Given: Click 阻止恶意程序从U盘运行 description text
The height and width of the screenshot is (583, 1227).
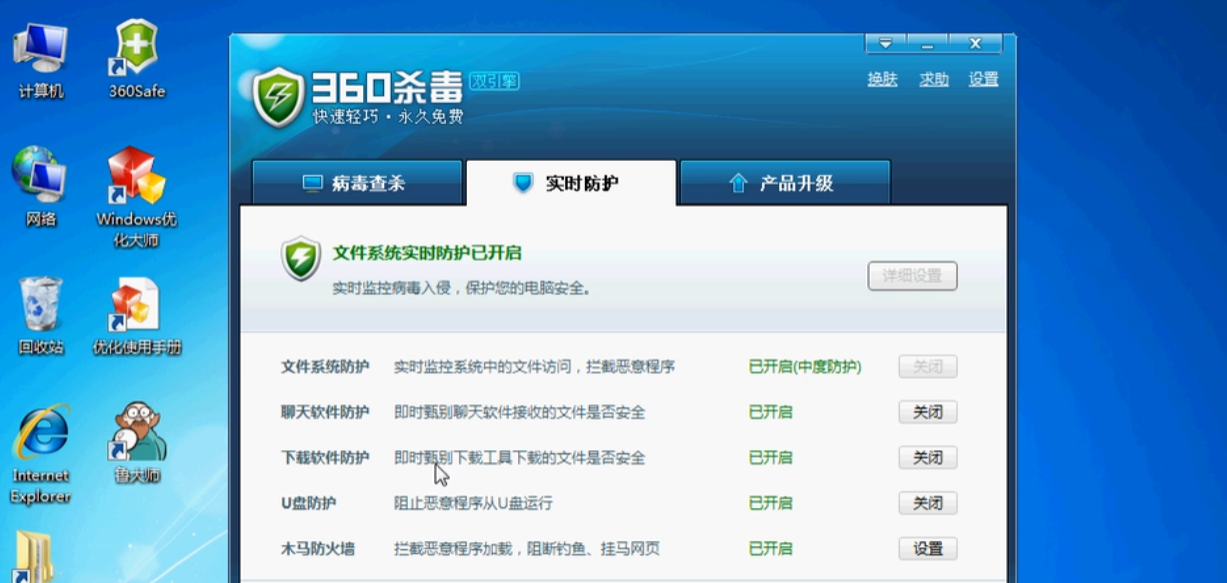Looking at the screenshot, I should [x=473, y=503].
